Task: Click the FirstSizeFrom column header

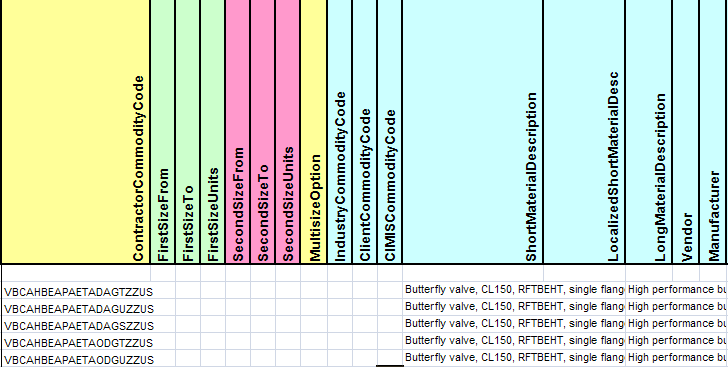Action: pos(163,132)
